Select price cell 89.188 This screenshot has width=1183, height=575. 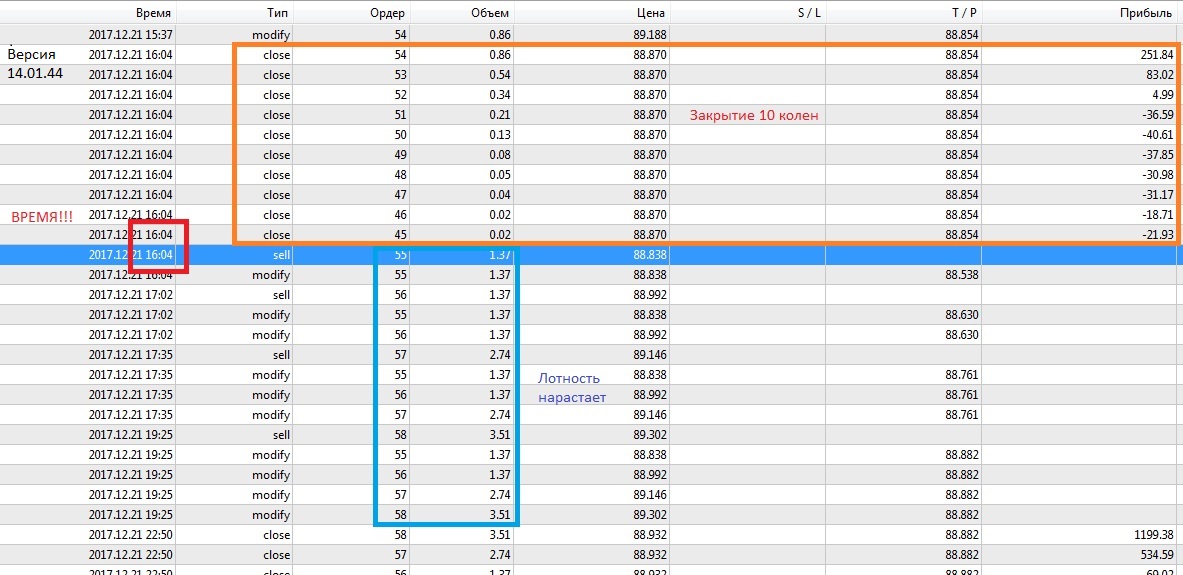click(650, 35)
